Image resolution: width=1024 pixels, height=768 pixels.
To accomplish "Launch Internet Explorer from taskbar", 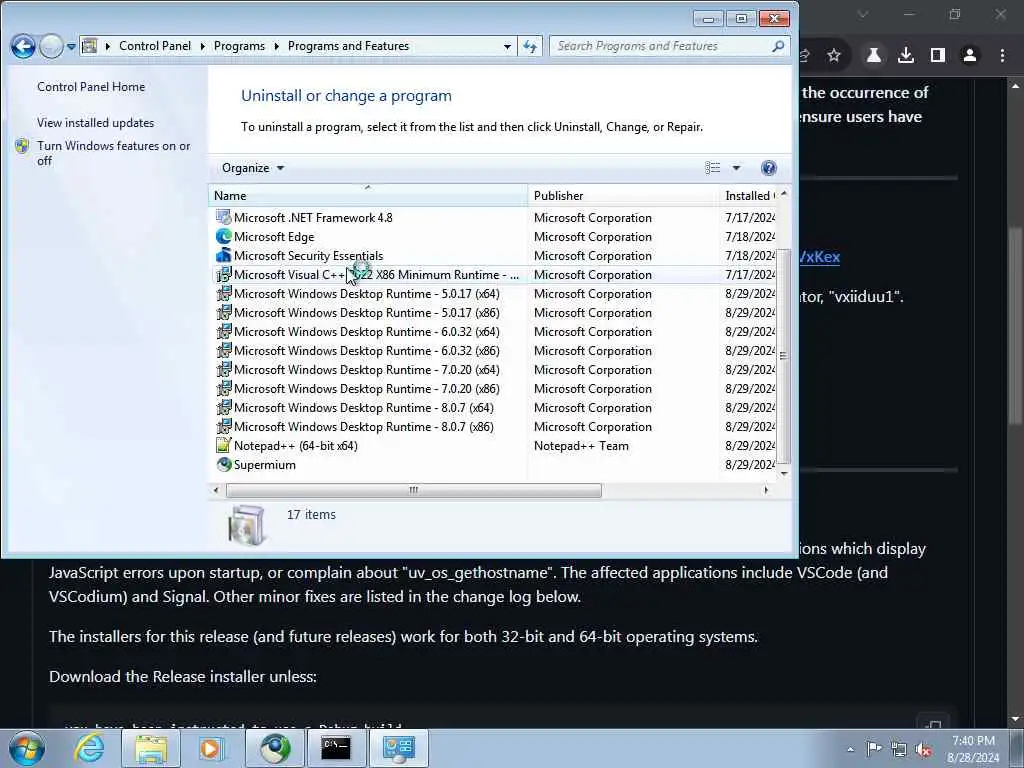I will (89, 748).
